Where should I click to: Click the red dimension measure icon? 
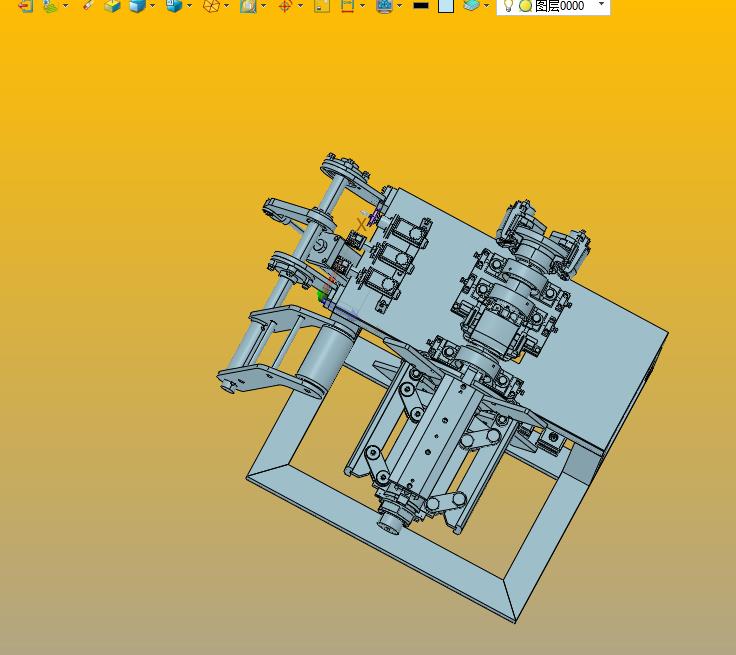click(x=347, y=6)
